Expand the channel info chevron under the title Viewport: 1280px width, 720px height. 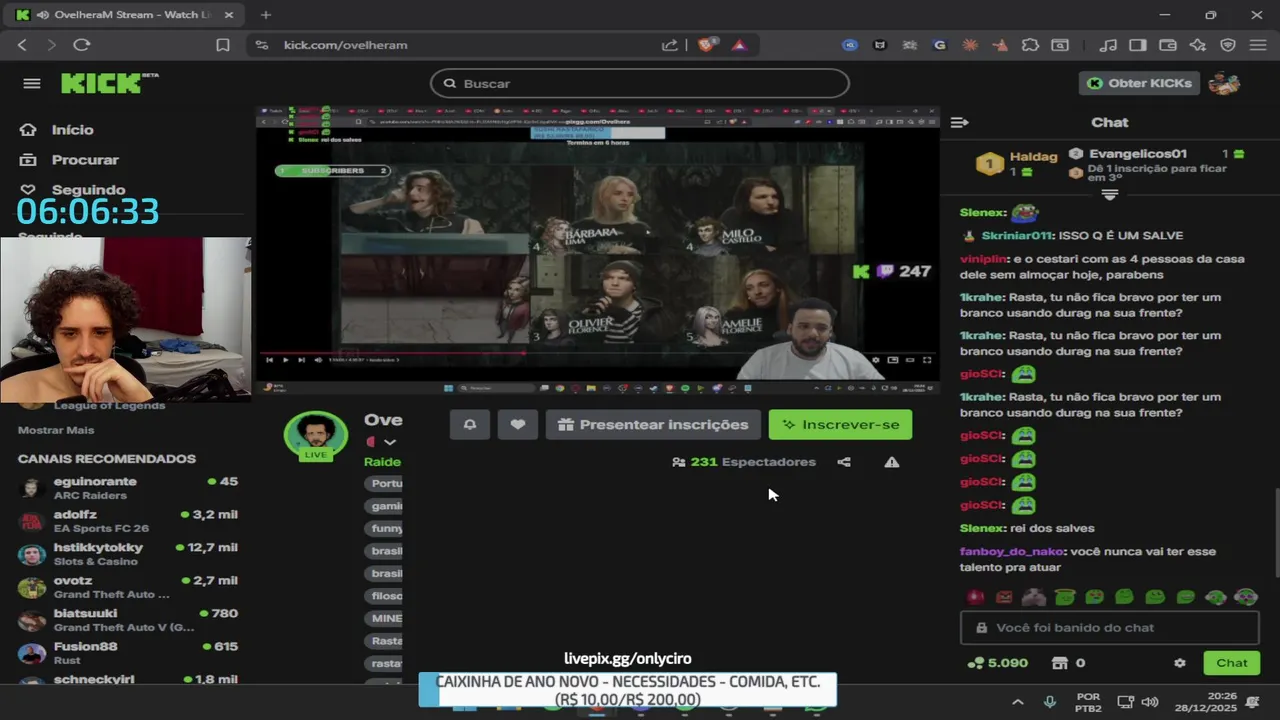pyautogui.click(x=390, y=442)
